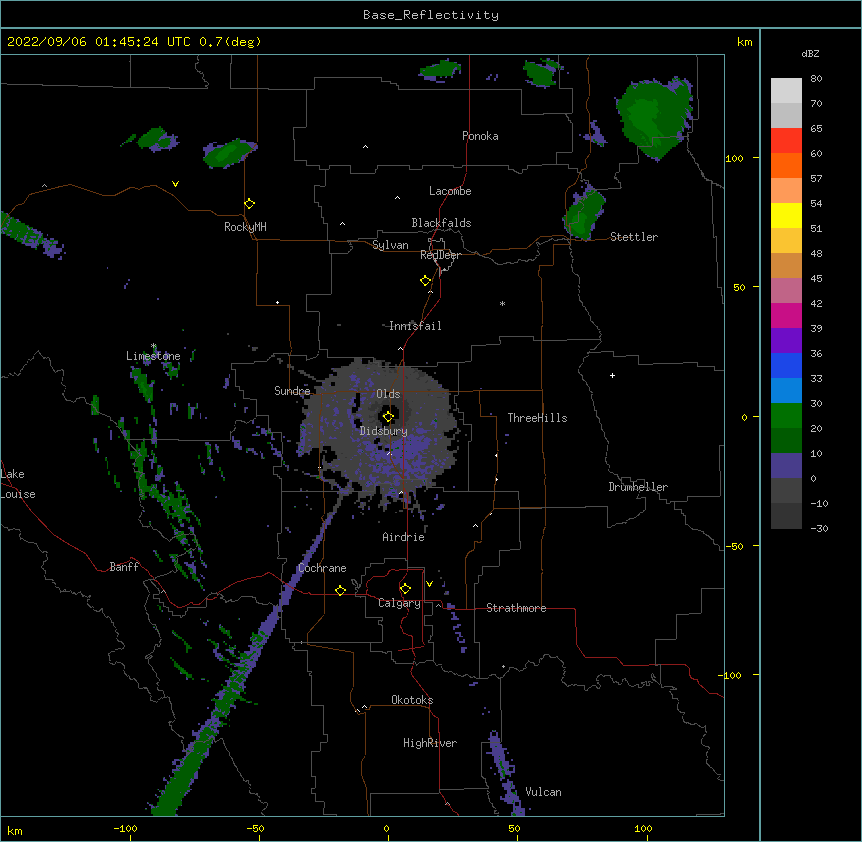Pick the light blue 30-33 dBZ swatch
This screenshot has height=842, width=862.
point(786,390)
